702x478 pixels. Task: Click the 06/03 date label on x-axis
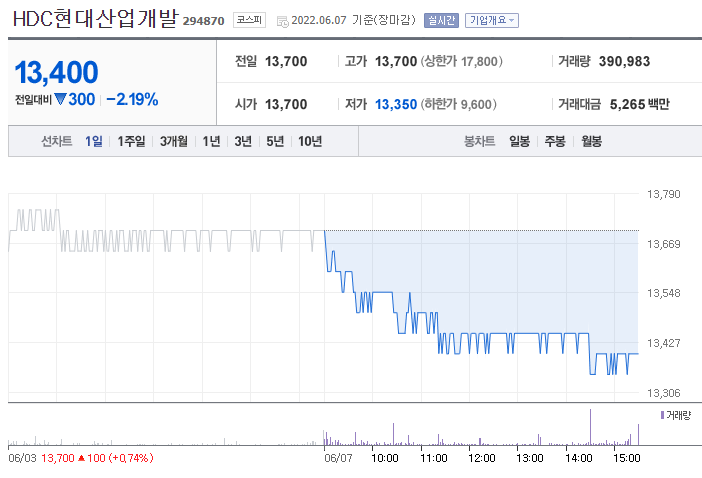coord(22,458)
